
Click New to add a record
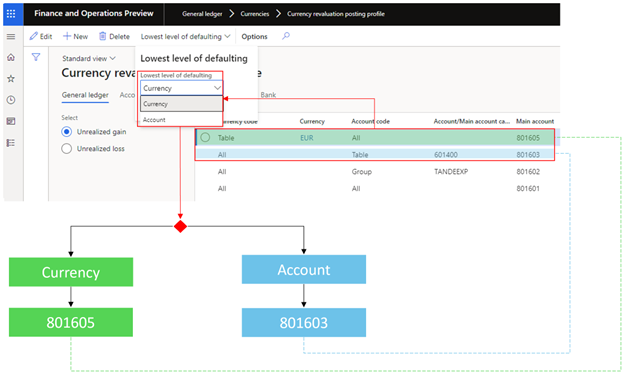point(75,37)
